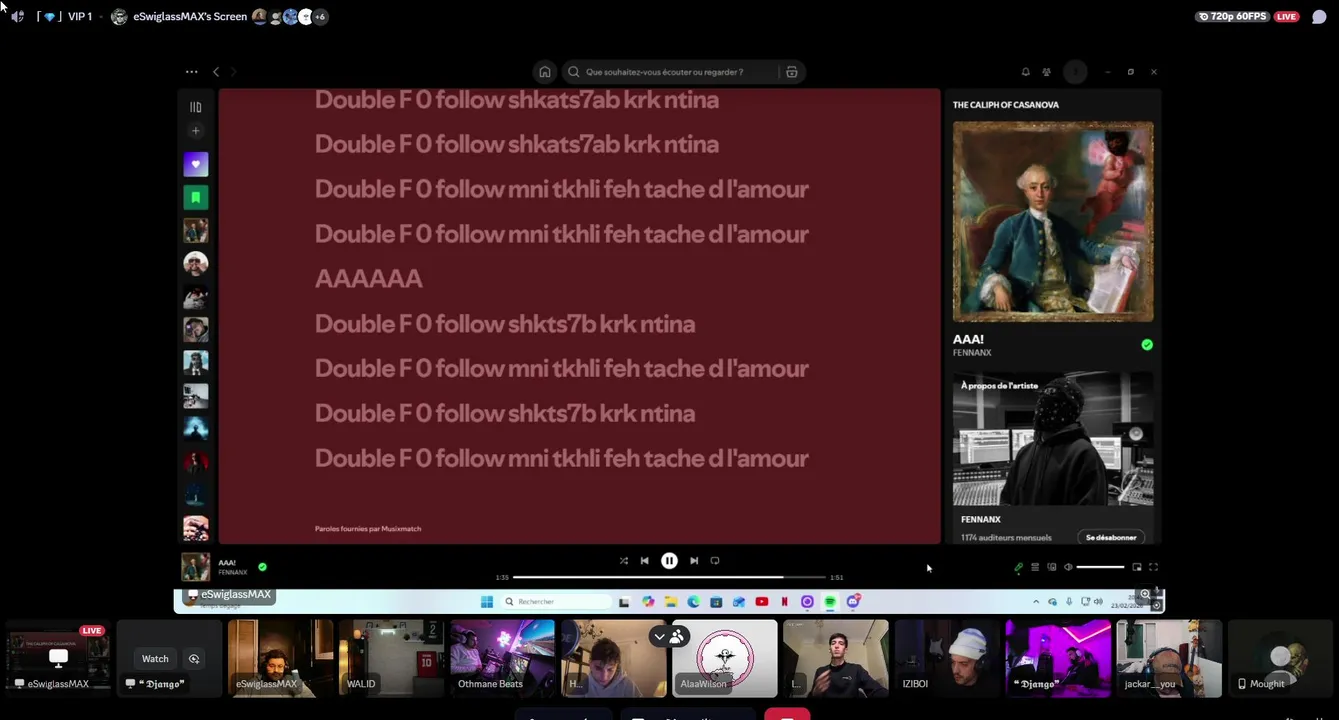Screen dimensions: 1339x720
Task: Jump to the 'AAAAAA' lyric line
Action: point(369,279)
